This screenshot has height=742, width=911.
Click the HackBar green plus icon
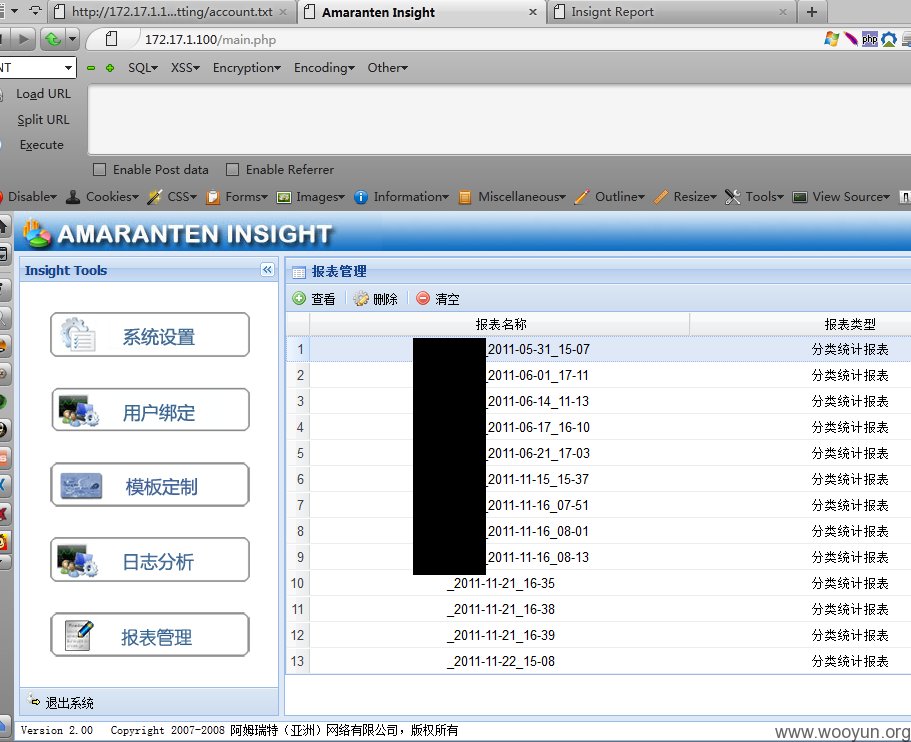click(x=110, y=68)
